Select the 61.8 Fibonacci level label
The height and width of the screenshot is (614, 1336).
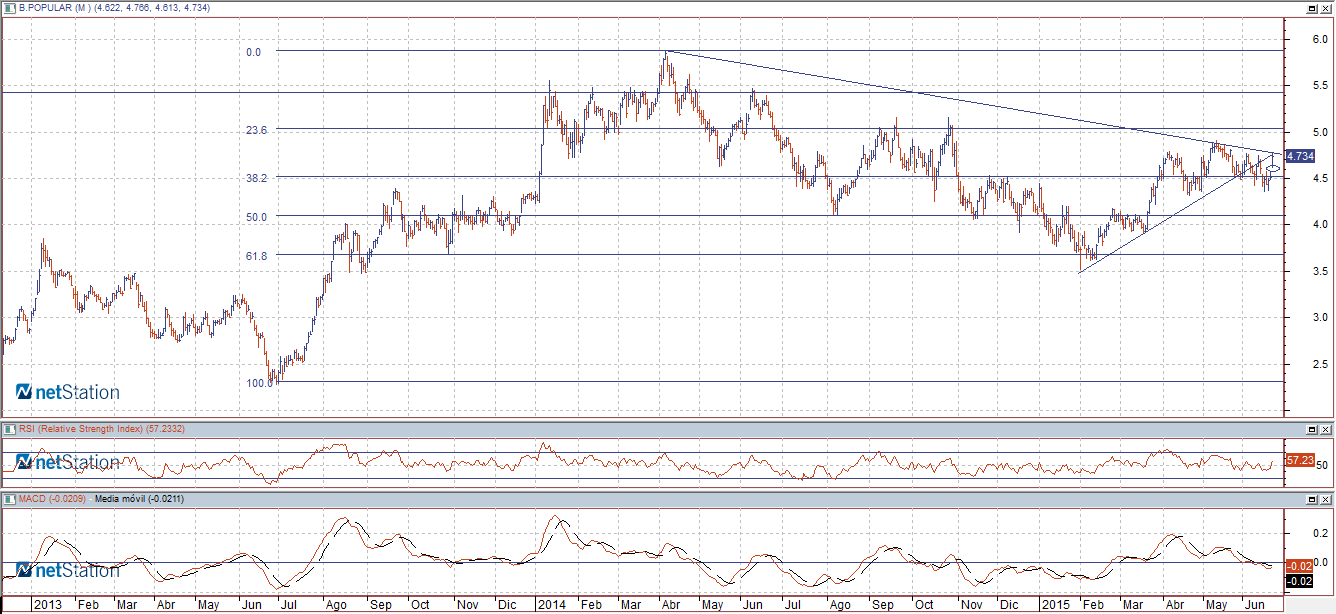point(258,256)
